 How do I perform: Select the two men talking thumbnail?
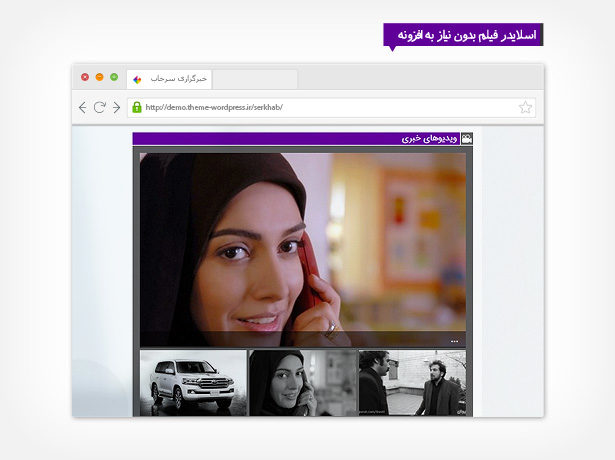point(412,382)
